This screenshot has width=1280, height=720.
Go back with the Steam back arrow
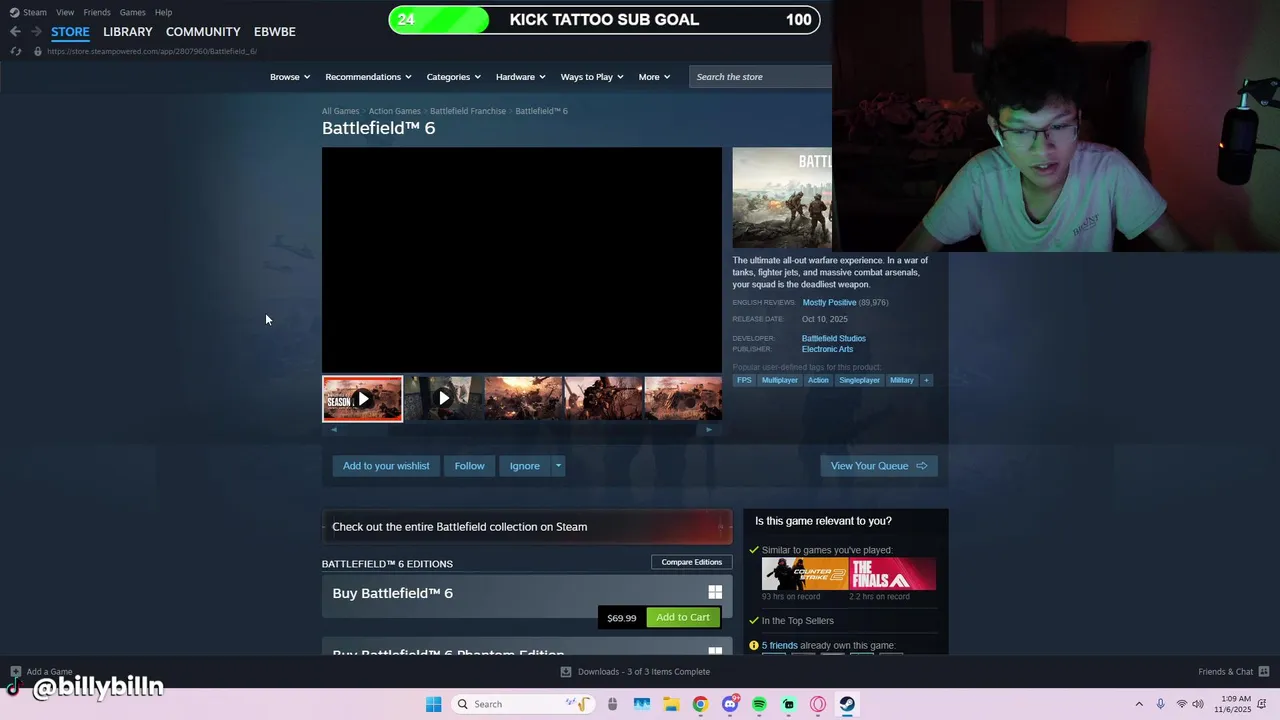click(15, 32)
